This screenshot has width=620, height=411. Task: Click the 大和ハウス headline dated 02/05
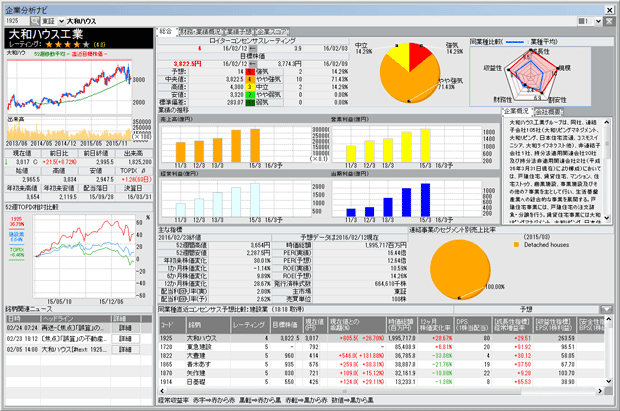pyautogui.click(x=74, y=350)
